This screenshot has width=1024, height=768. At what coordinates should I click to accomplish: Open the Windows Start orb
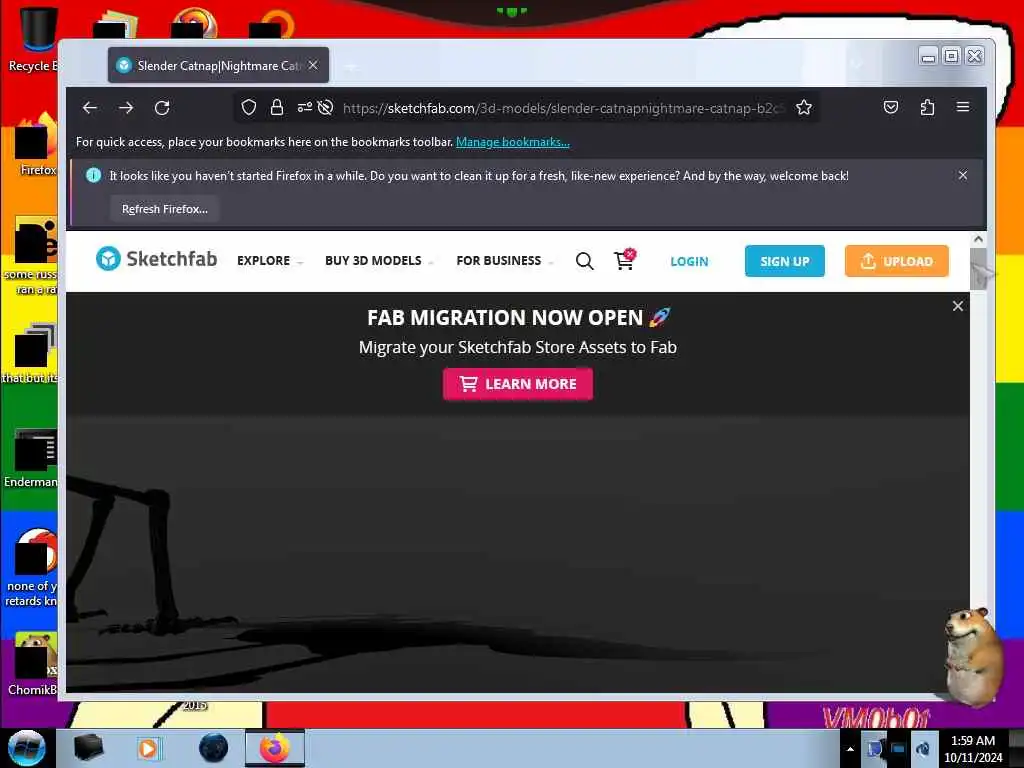(27, 748)
